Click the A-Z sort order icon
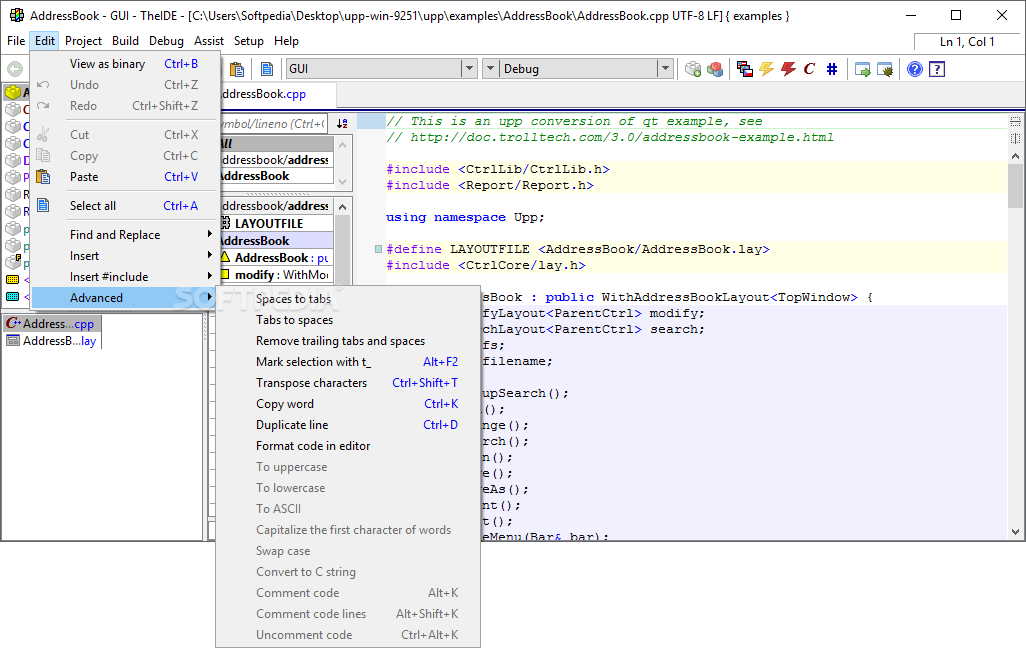Screen dimensions: 1026x648 342,123
